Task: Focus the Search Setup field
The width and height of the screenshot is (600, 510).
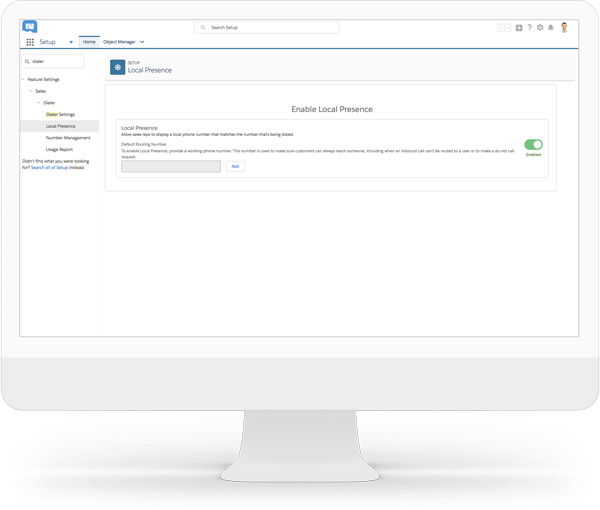Action: click(266, 28)
